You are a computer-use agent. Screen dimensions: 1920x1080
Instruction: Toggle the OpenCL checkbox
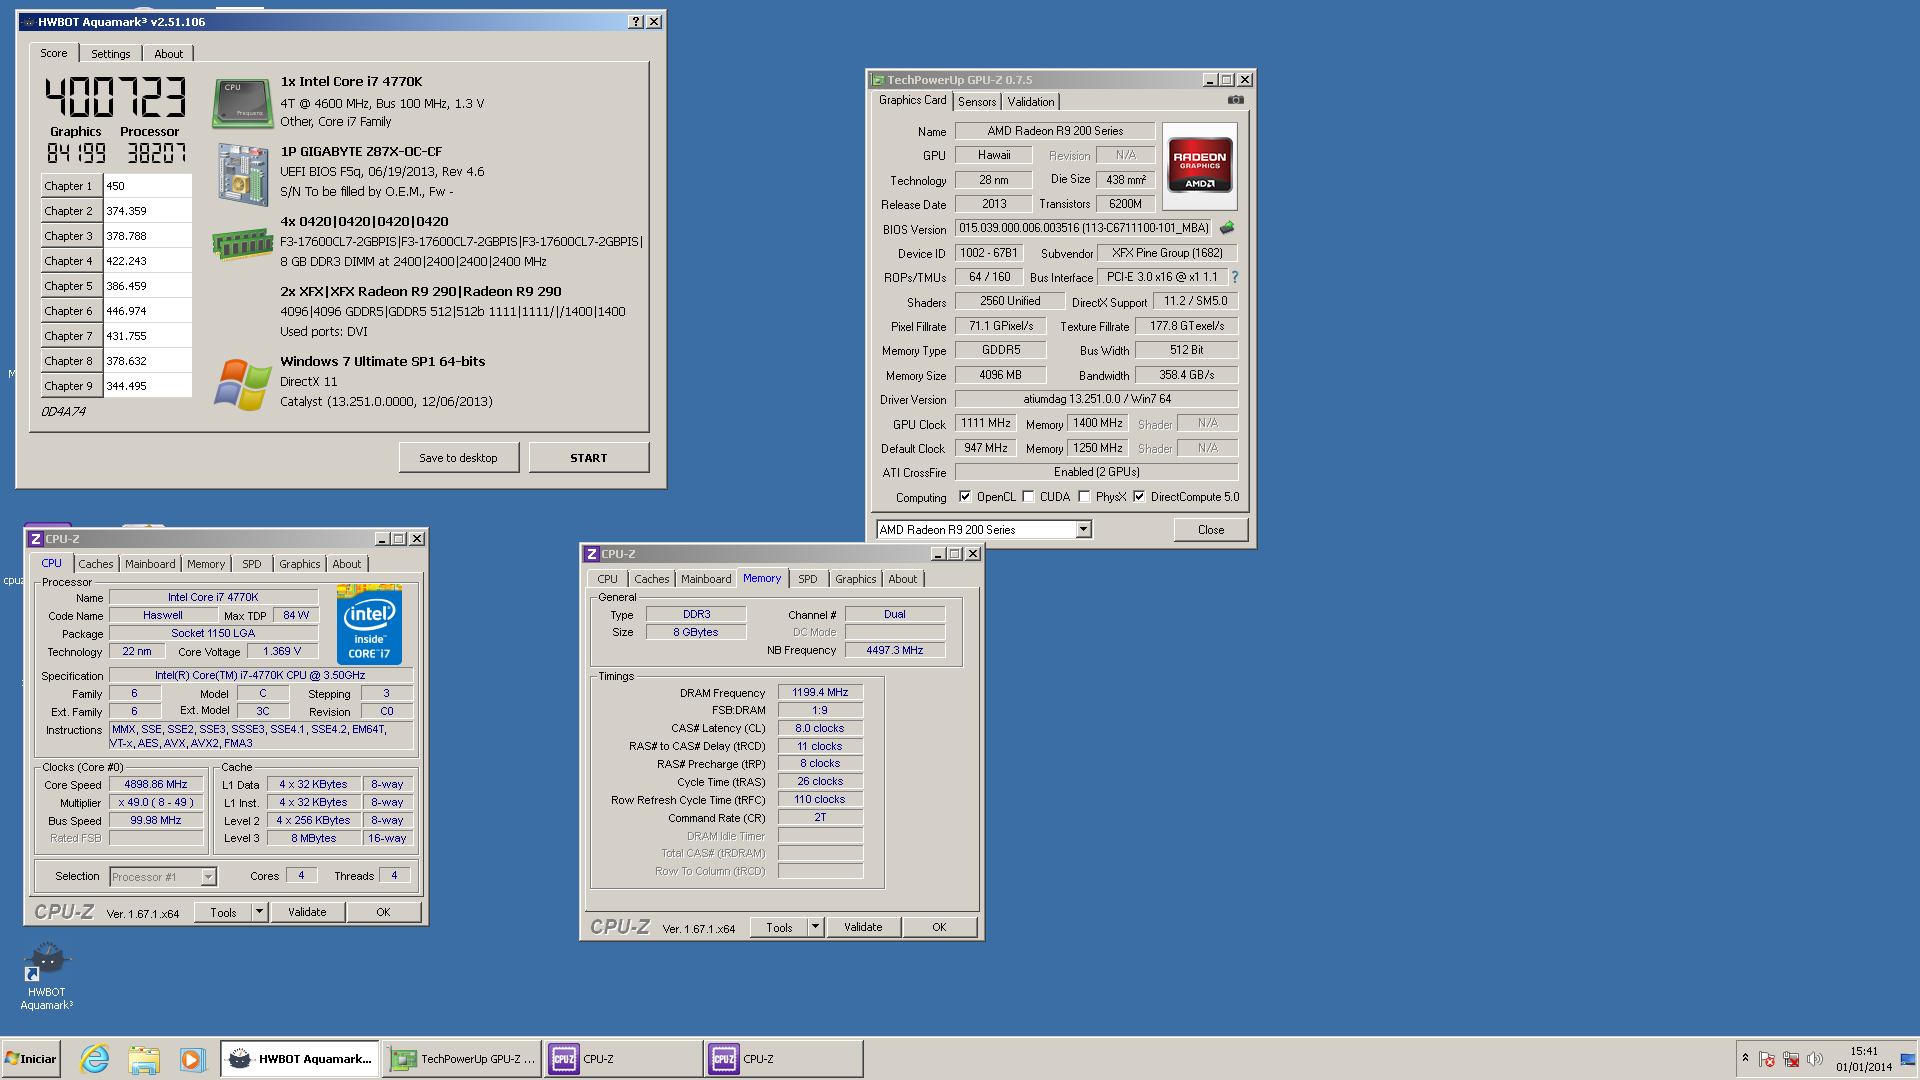click(965, 496)
